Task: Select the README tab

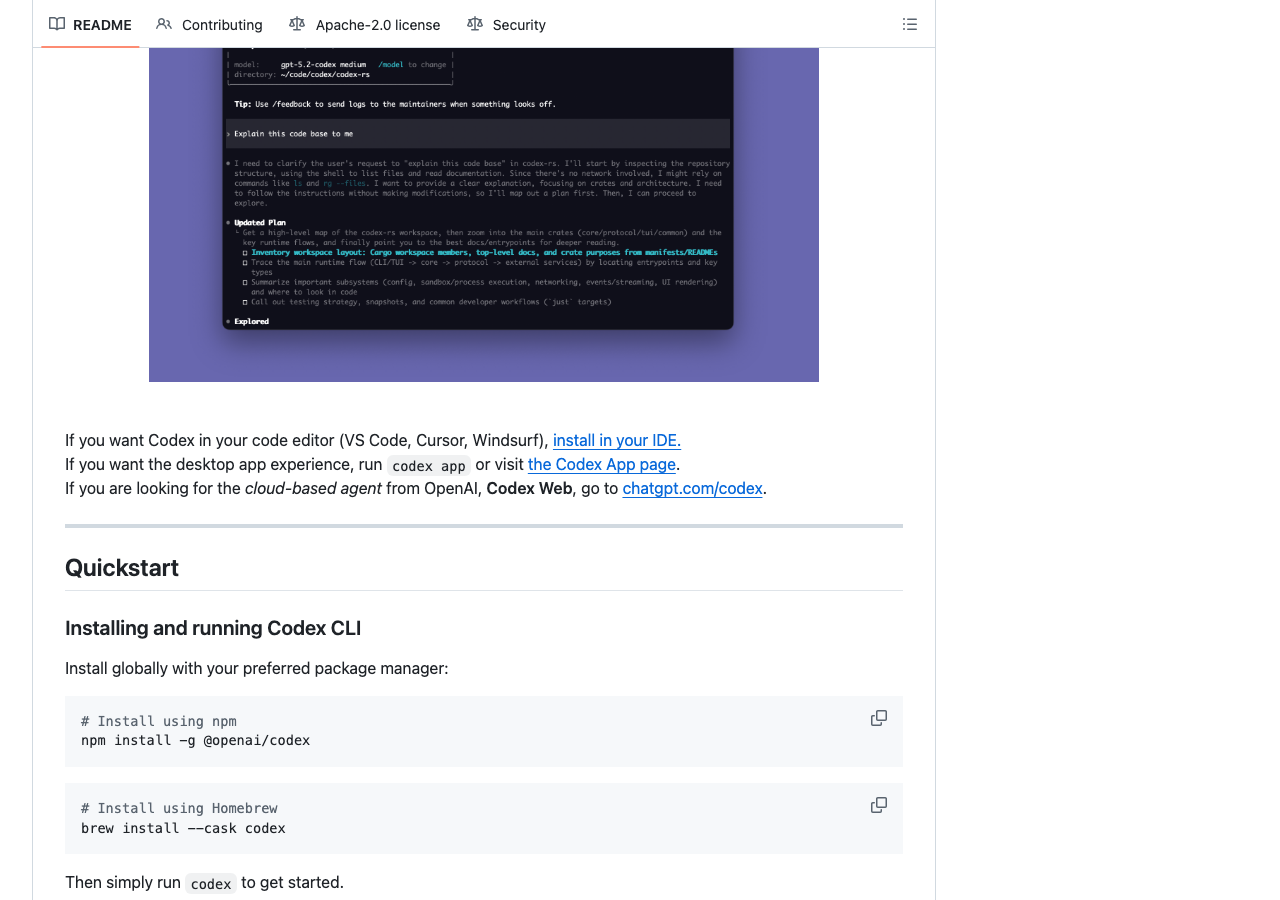Action: [x=100, y=24]
